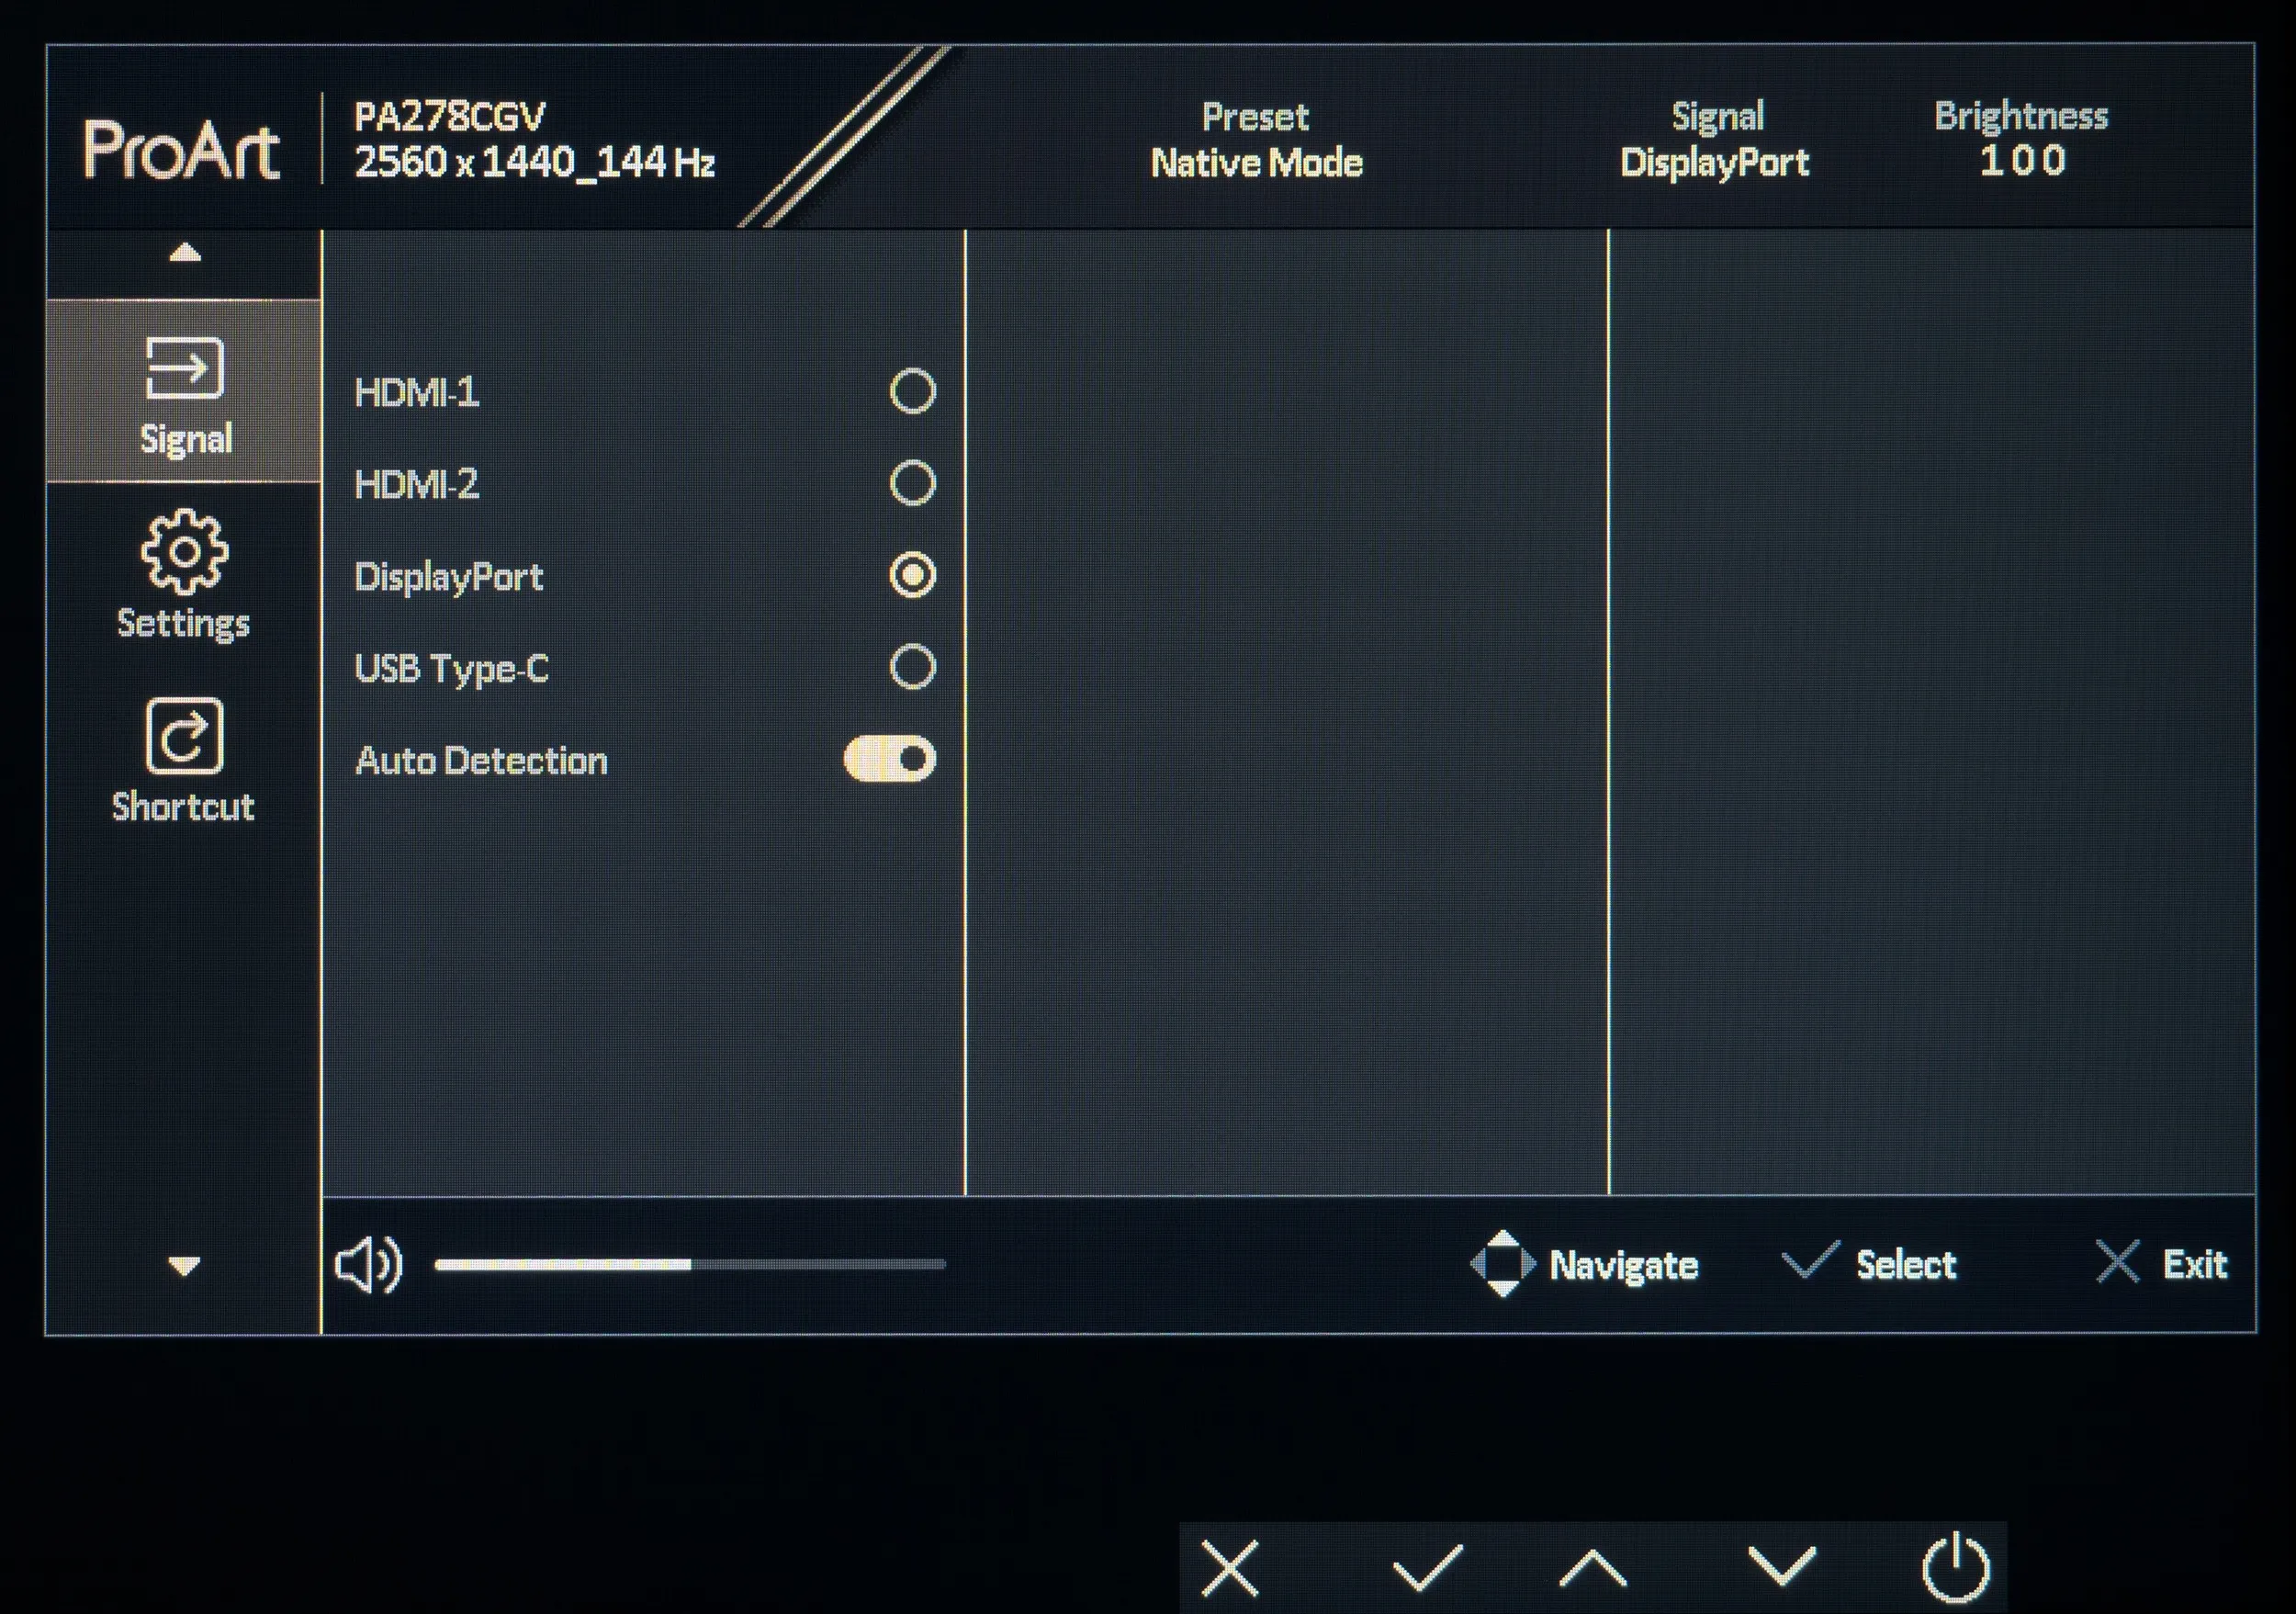This screenshot has width=2296, height=1614.
Task: Open the Settings gear icon
Action: [184, 552]
